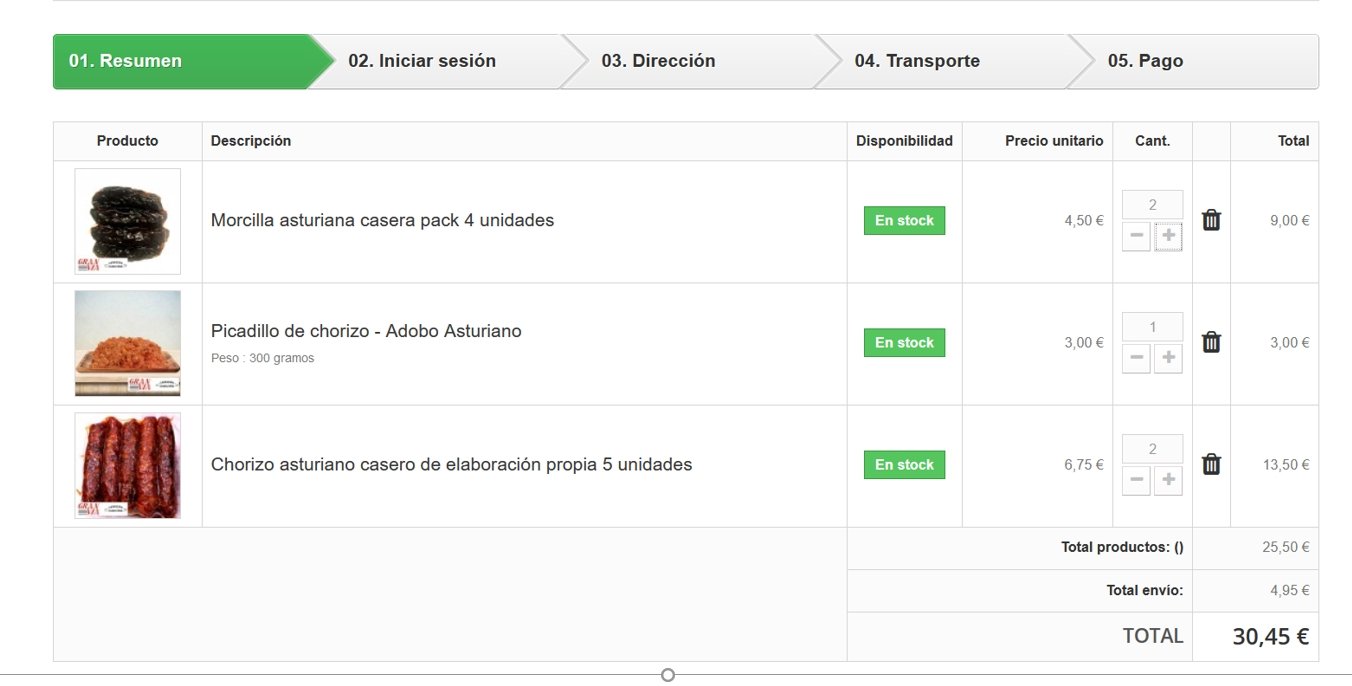This screenshot has width=1352, height=686.
Task: Open Chorizo asturiano casero product link
Action: click(x=451, y=464)
